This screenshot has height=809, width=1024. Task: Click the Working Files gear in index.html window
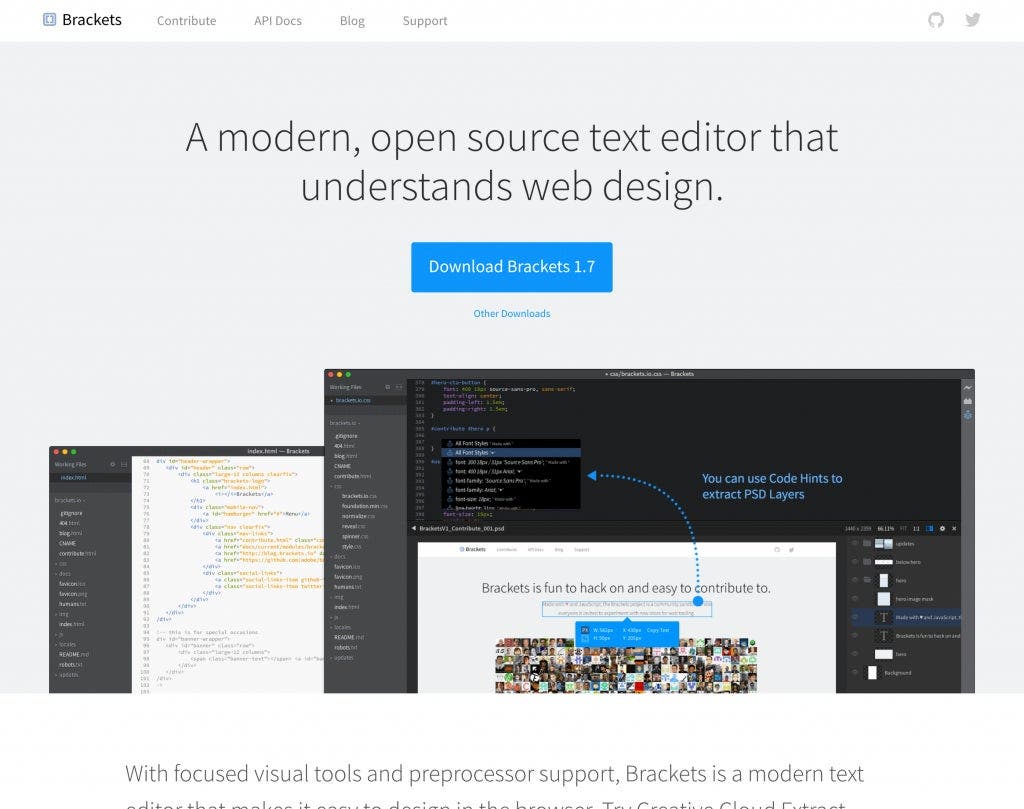[x=112, y=465]
